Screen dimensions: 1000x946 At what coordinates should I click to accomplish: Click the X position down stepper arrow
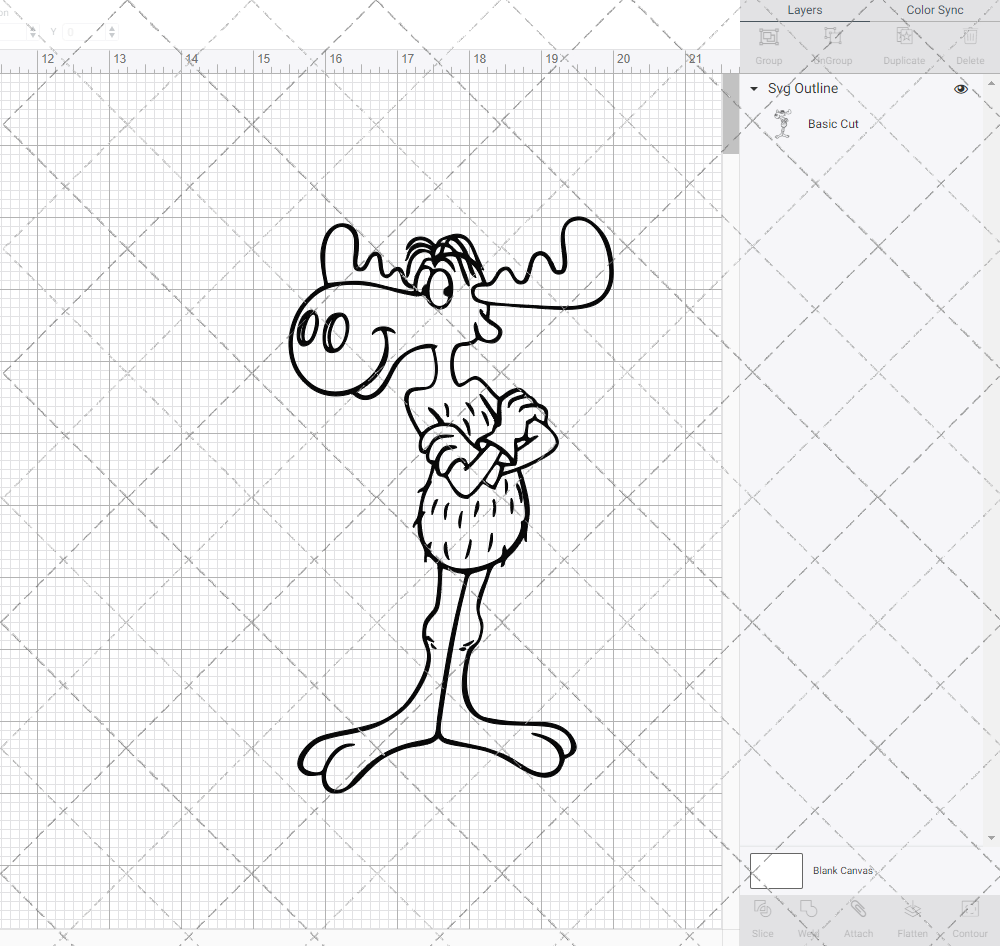pos(33,36)
